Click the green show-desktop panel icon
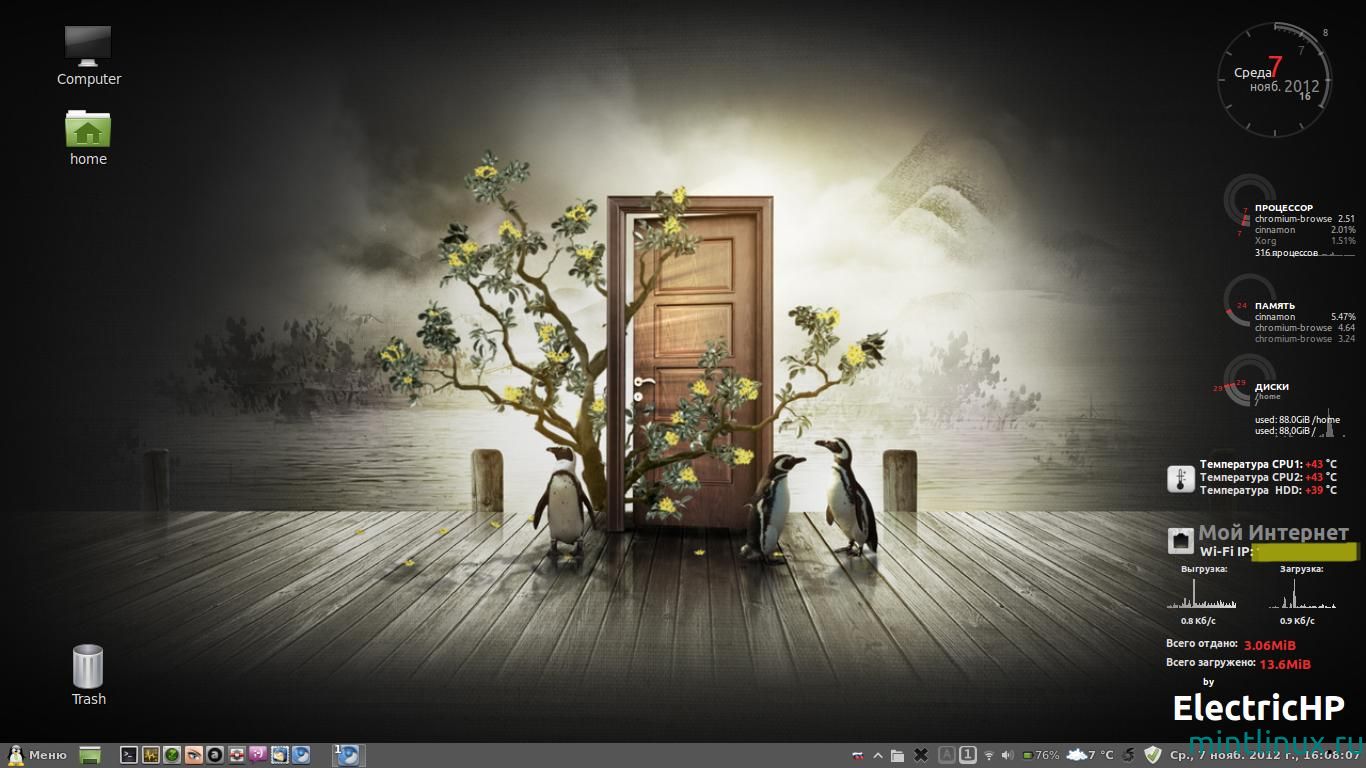Image resolution: width=1366 pixels, height=768 pixels. pos(90,755)
